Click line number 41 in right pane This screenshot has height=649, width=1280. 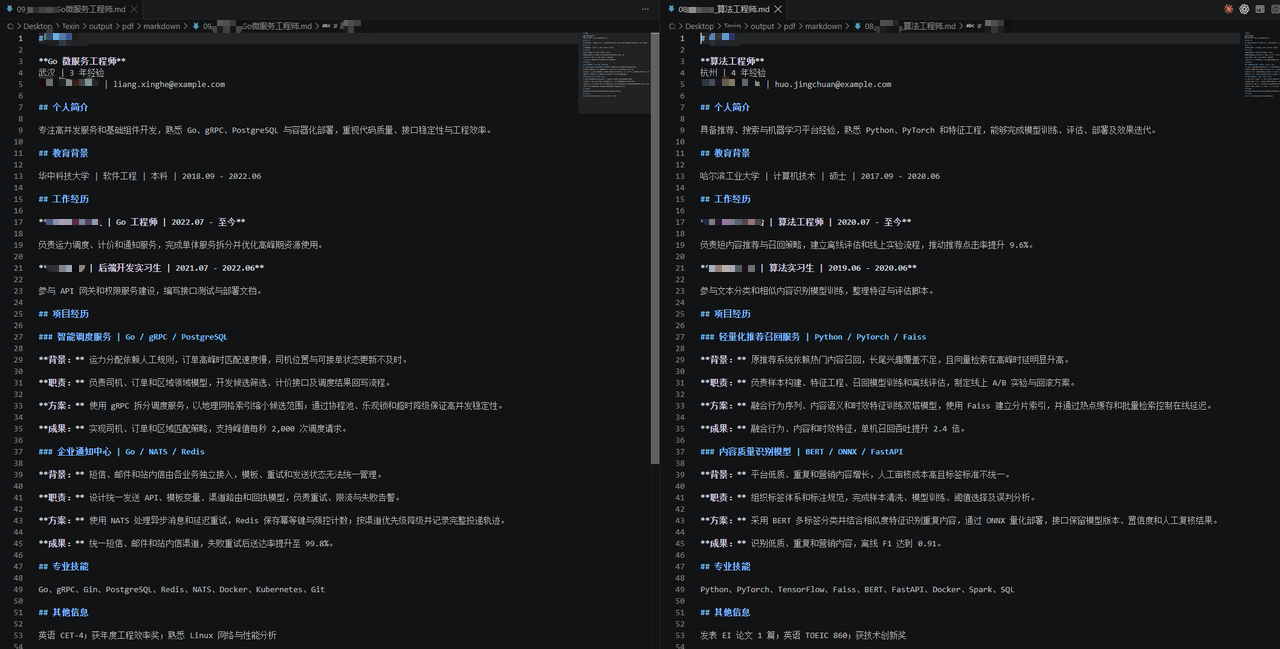681,498
